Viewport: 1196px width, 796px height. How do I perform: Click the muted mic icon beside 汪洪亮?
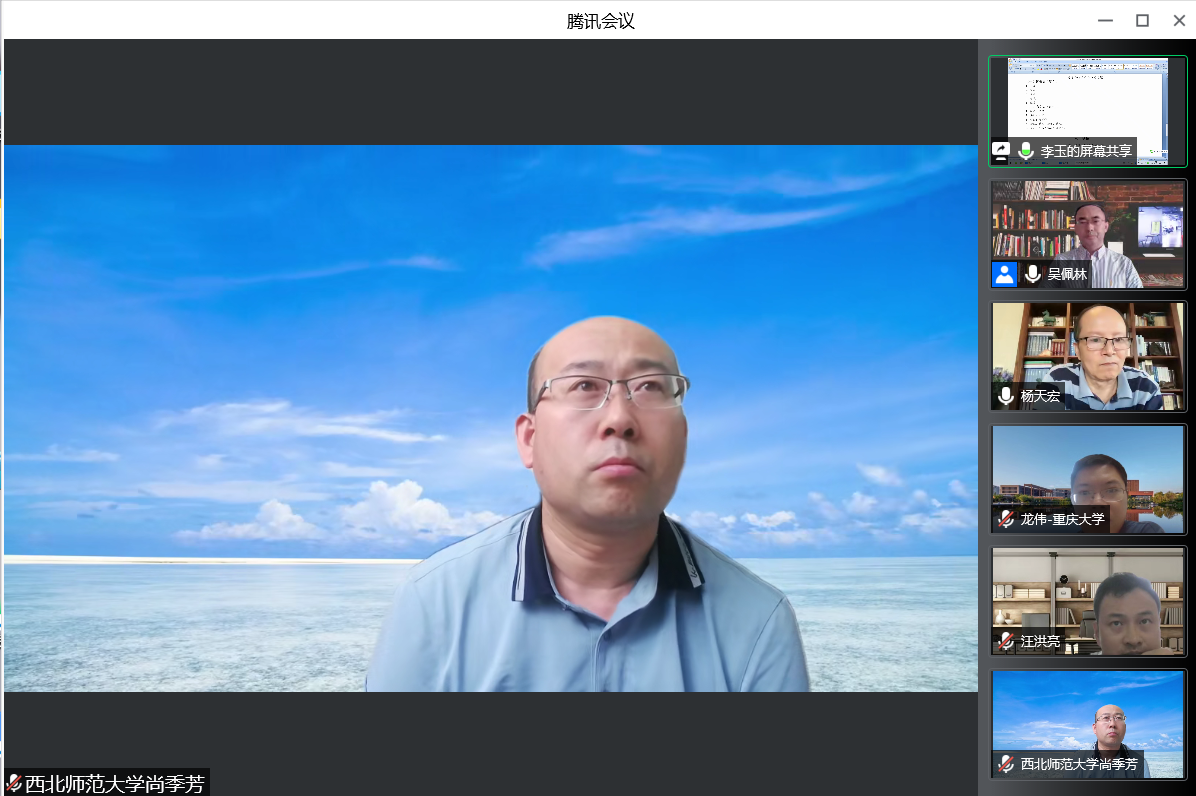(1006, 642)
